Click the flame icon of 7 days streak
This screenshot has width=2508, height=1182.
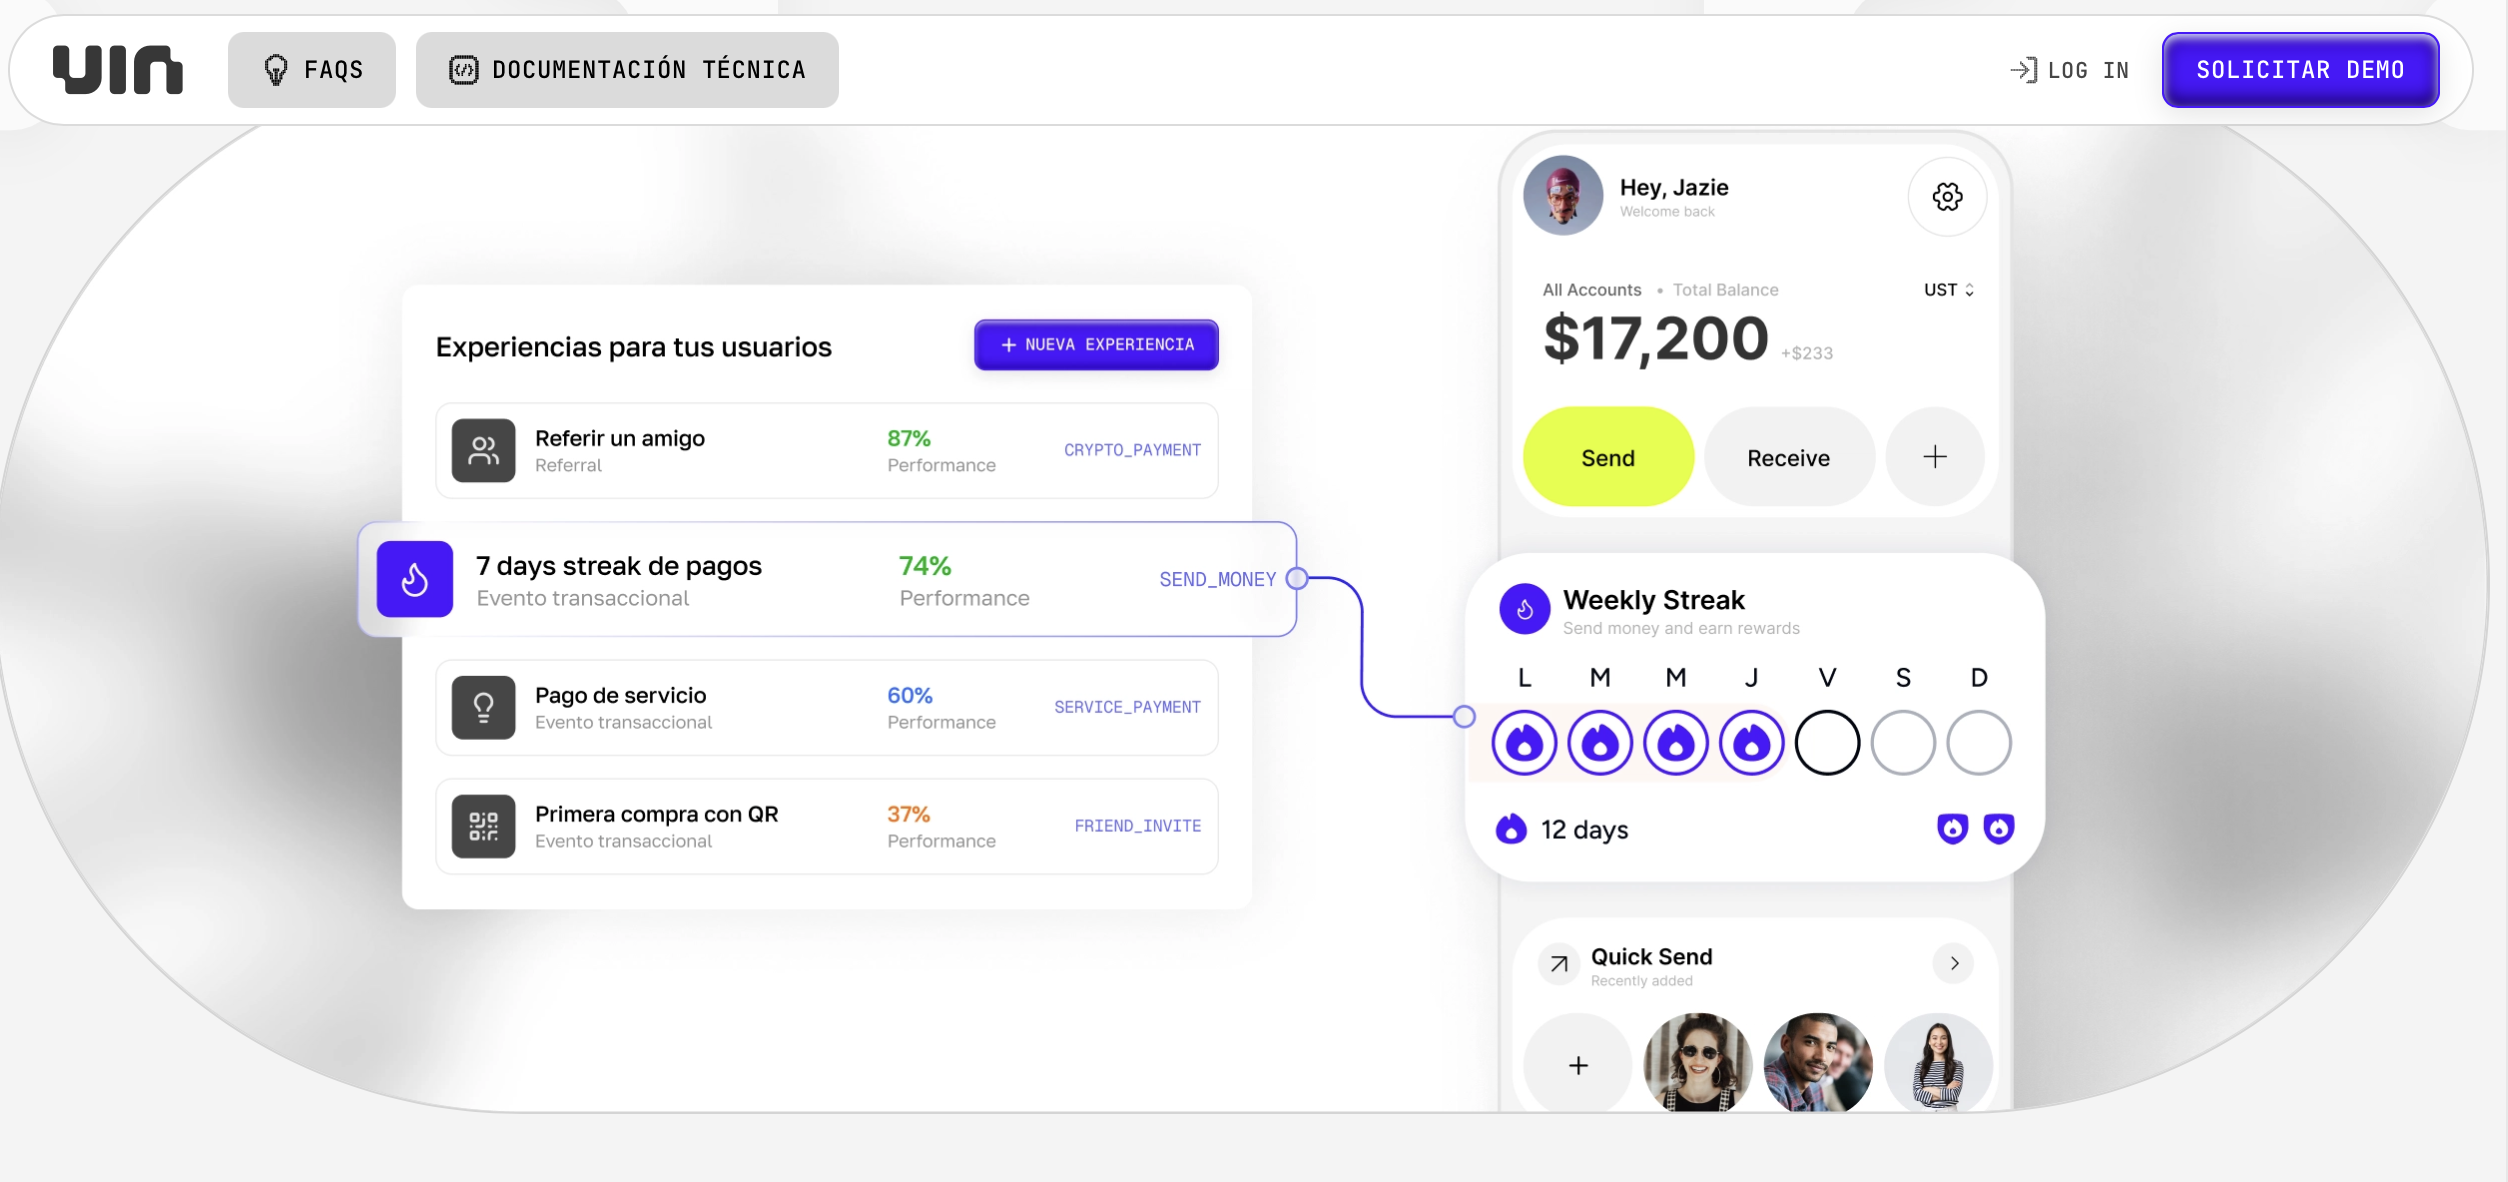[414, 579]
